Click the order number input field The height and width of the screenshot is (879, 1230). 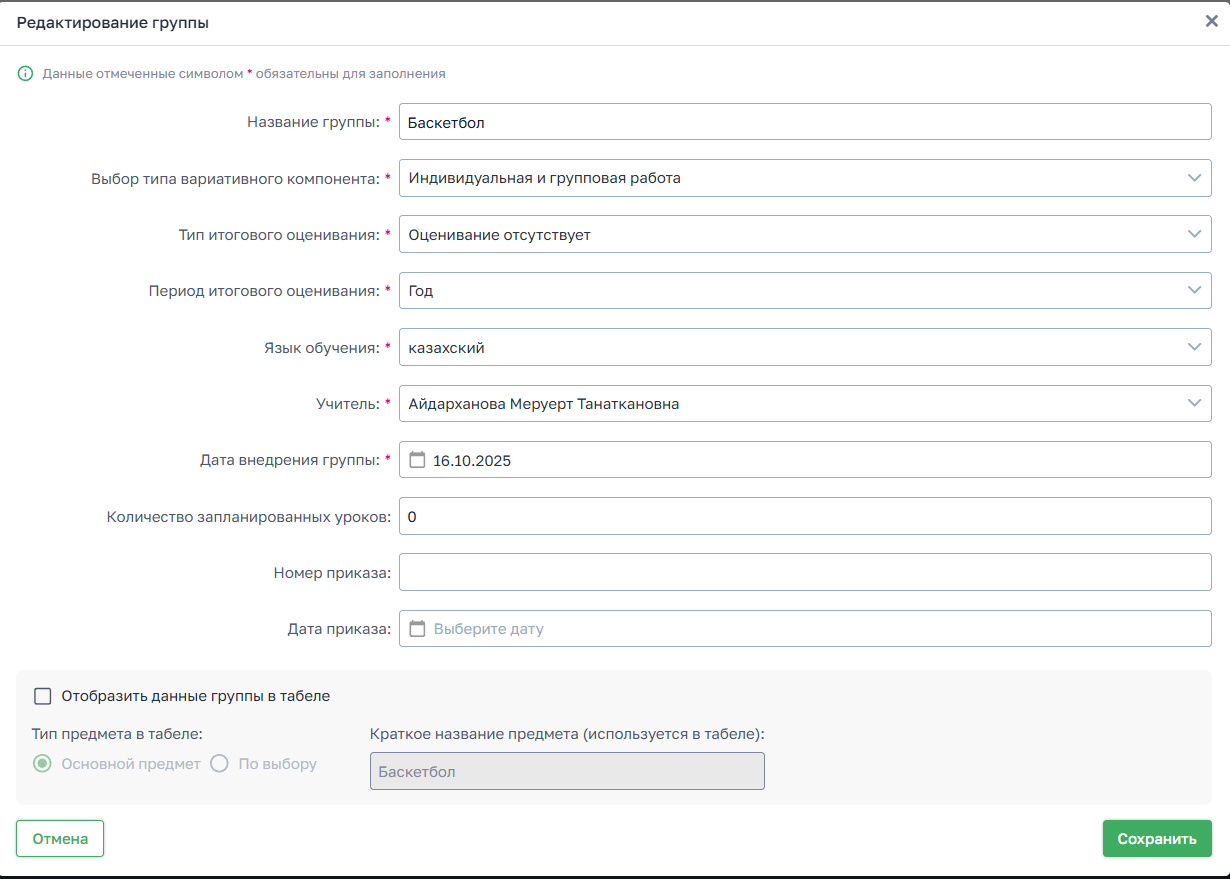pos(804,573)
